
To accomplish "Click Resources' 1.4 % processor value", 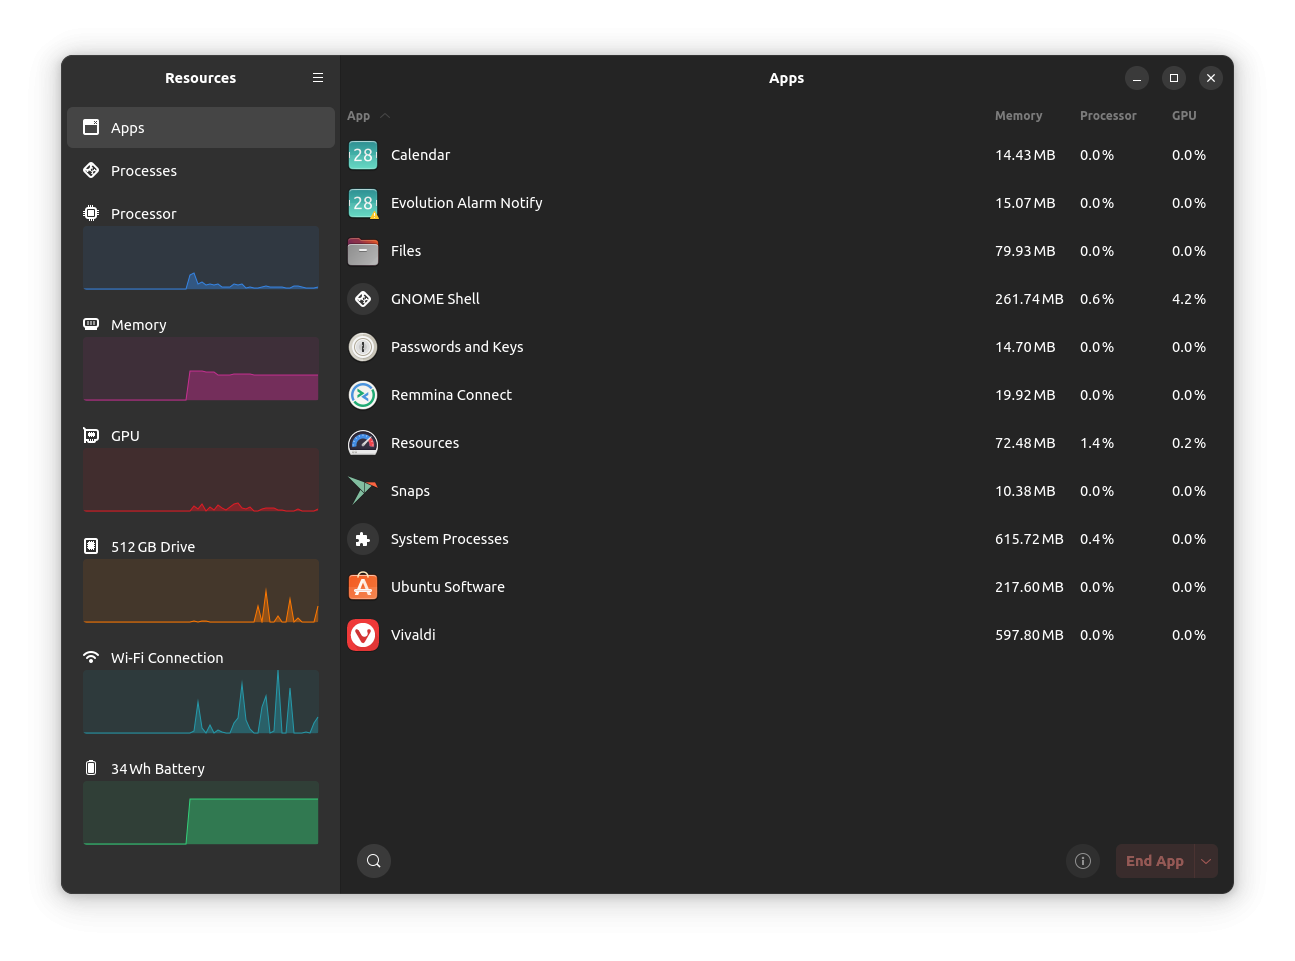I will tap(1097, 443).
